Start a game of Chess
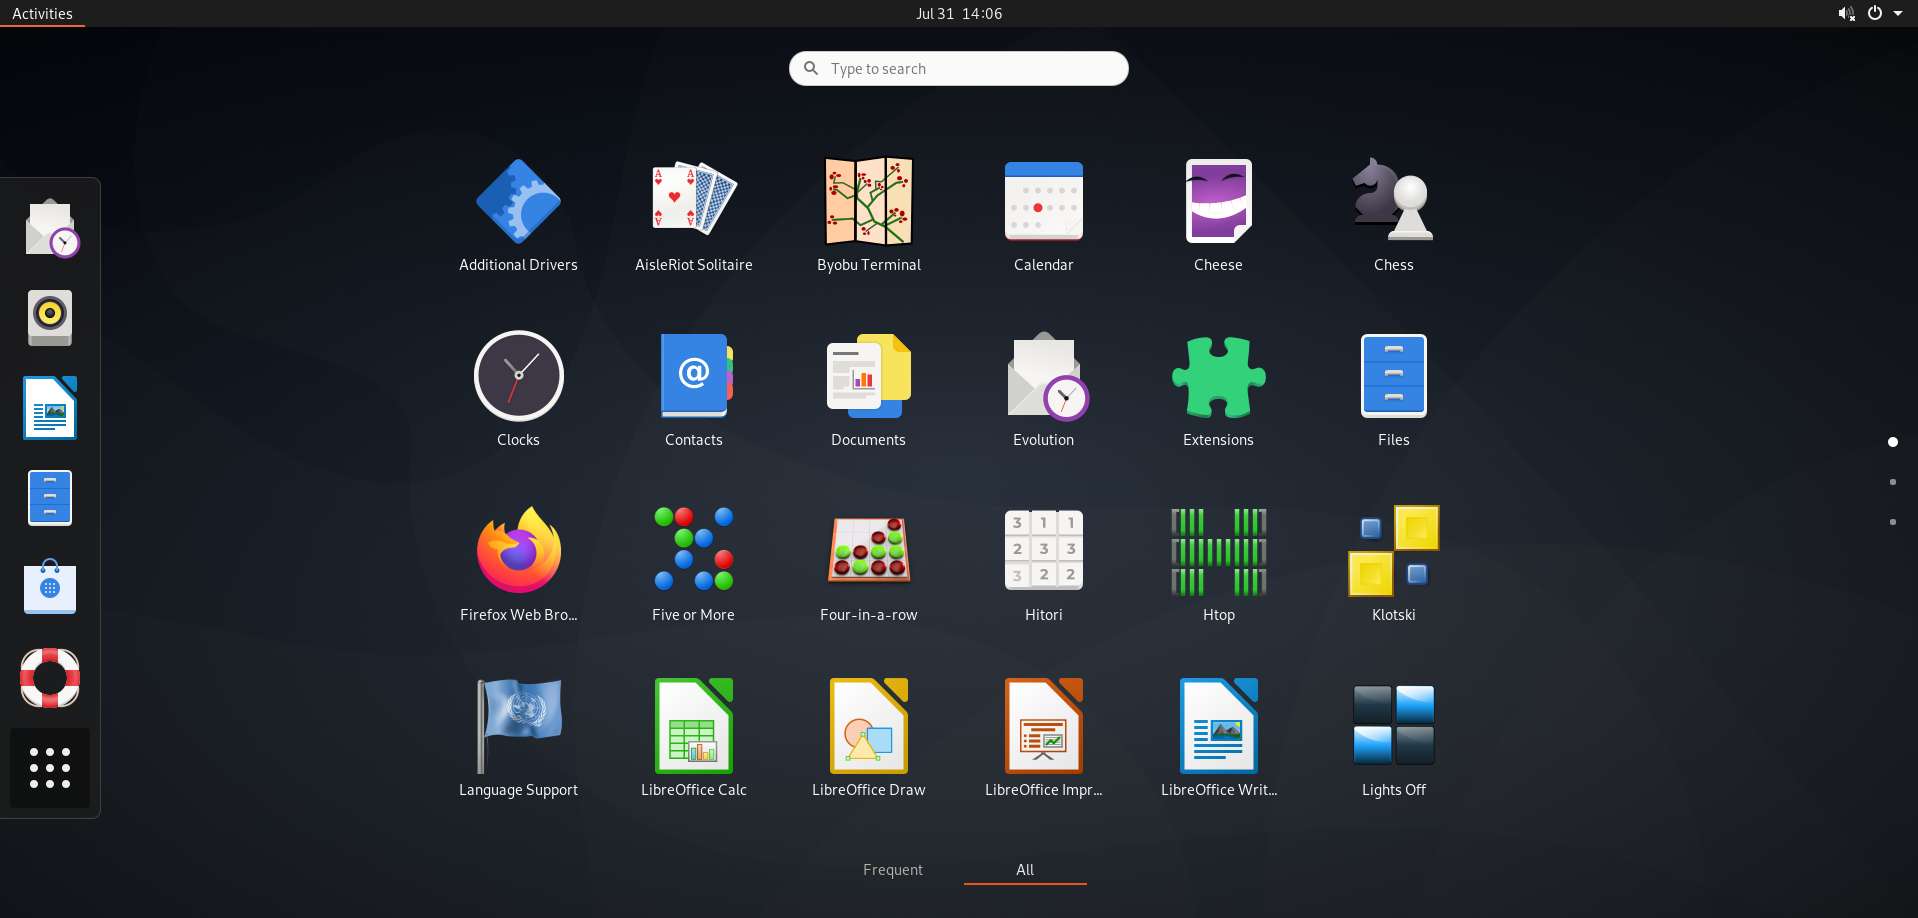1918x918 pixels. [1393, 200]
